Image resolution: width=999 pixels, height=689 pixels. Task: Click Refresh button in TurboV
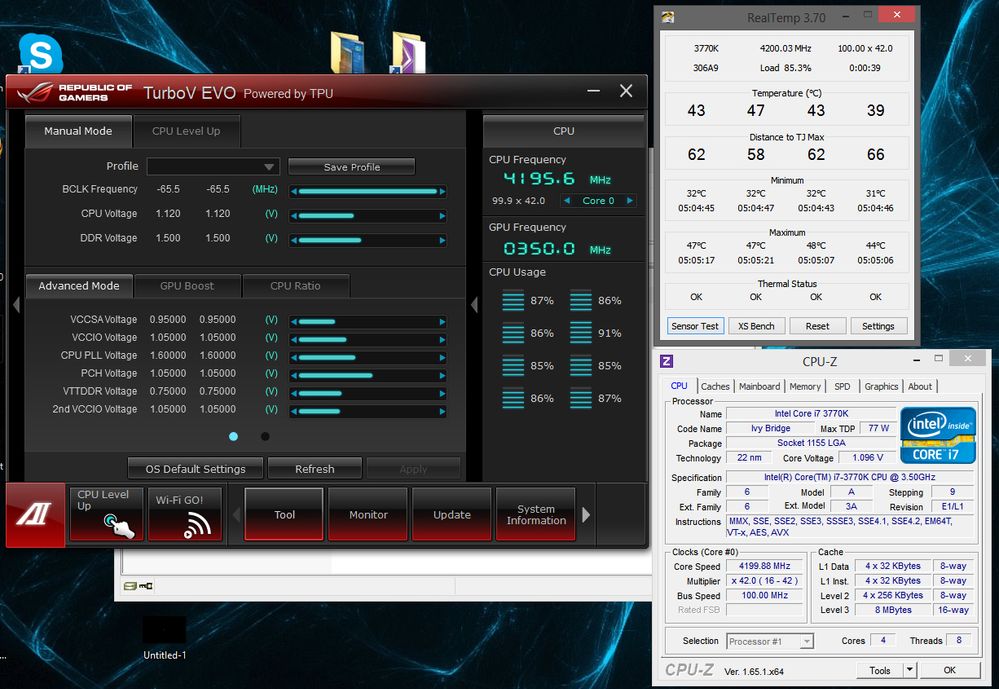(x=315, y=468)
